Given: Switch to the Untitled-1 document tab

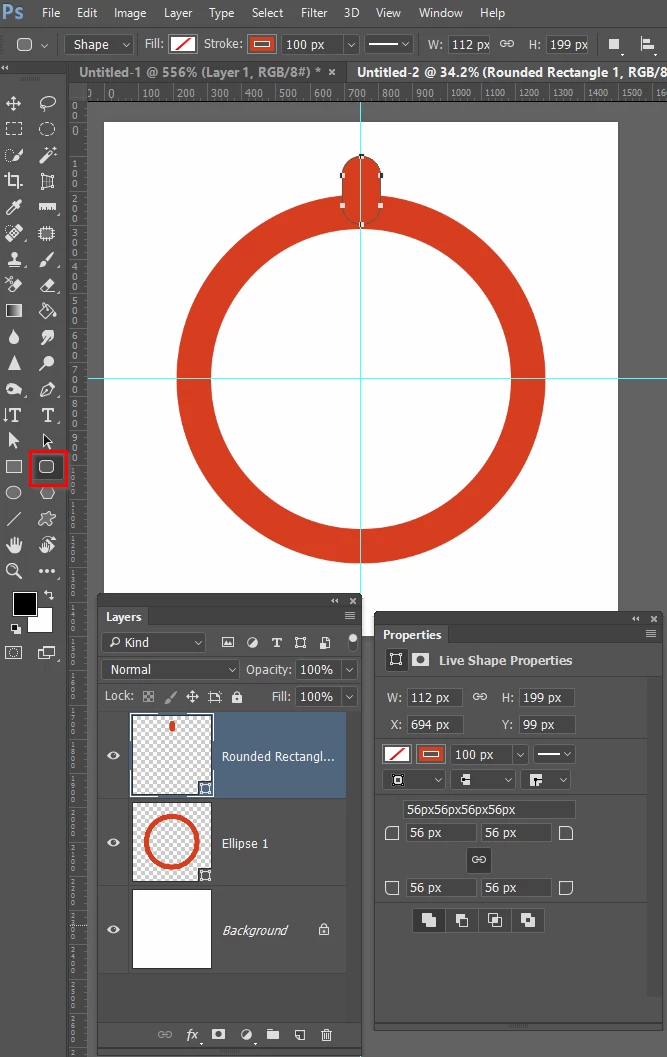Looking at the screenshot, I should click(x=200, y=72).
